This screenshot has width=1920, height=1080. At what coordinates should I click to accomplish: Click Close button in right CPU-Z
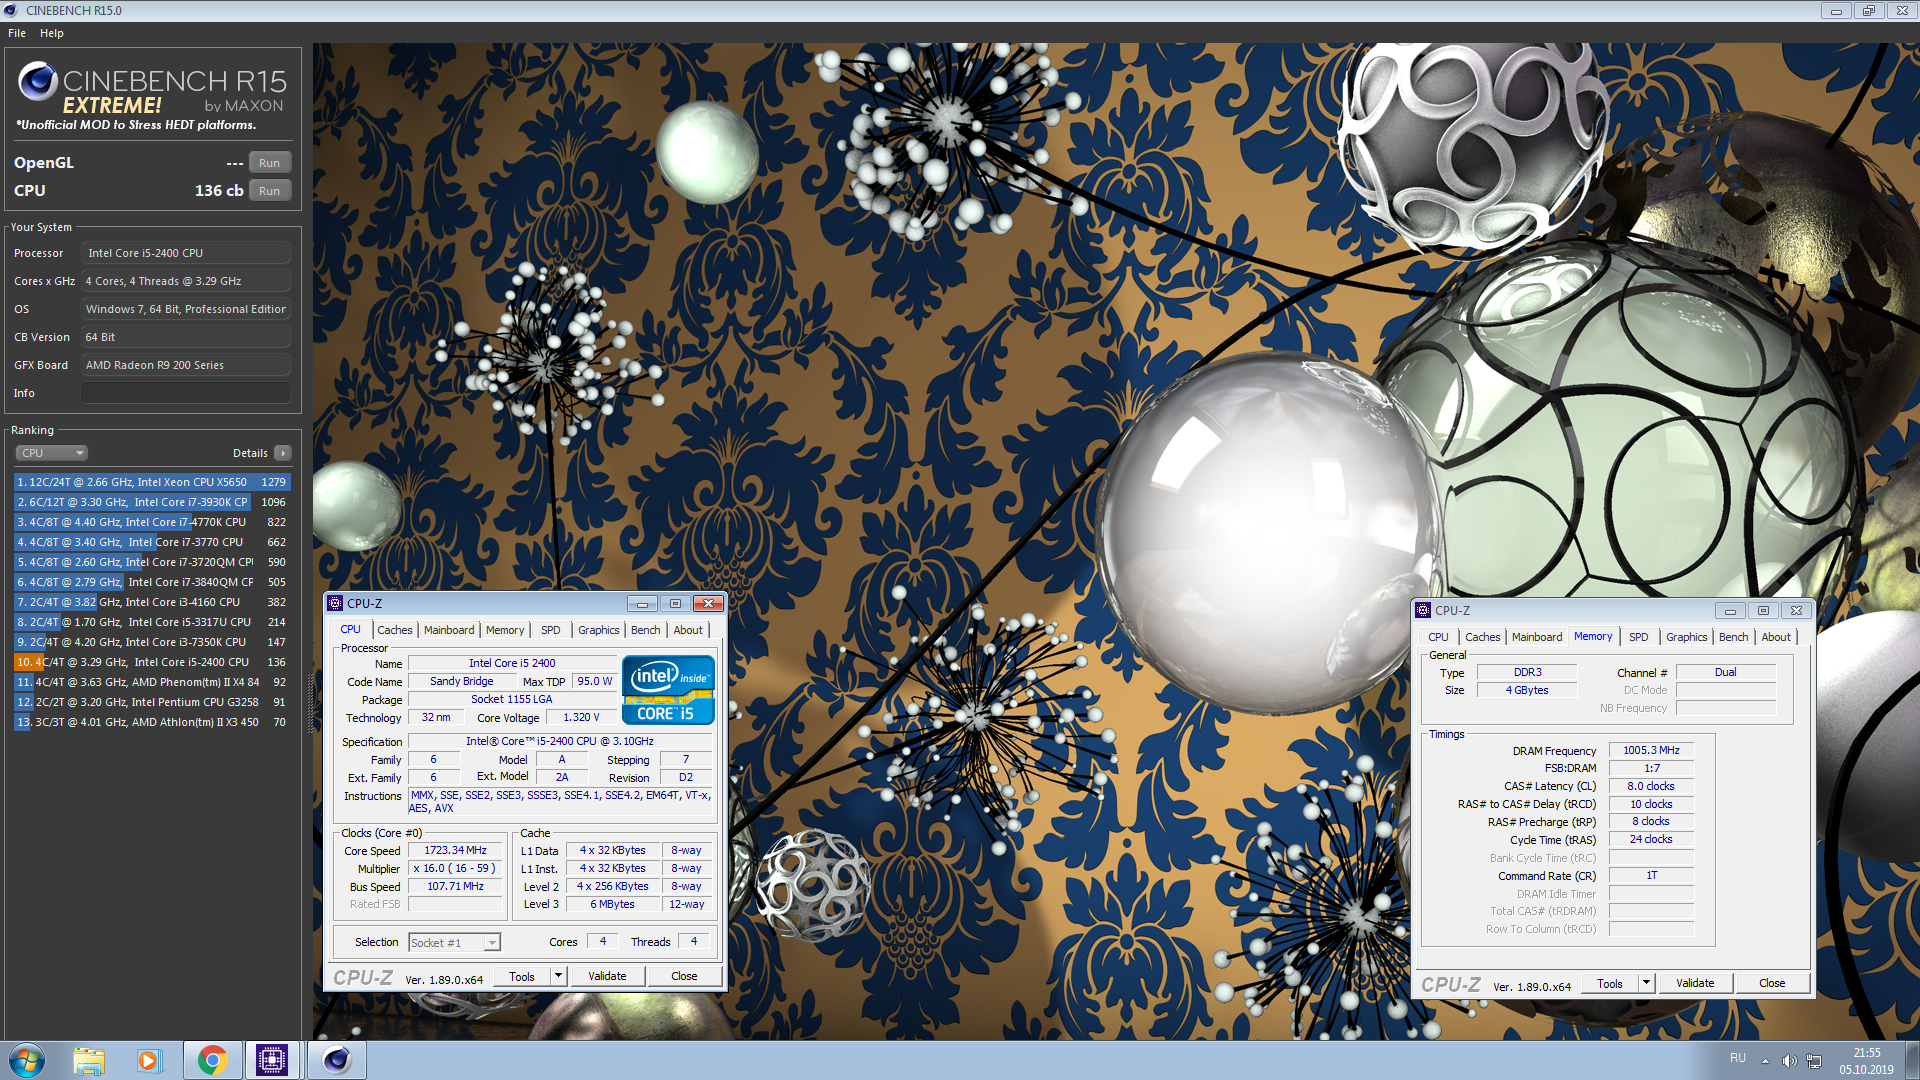click(x=1772, y=984)
